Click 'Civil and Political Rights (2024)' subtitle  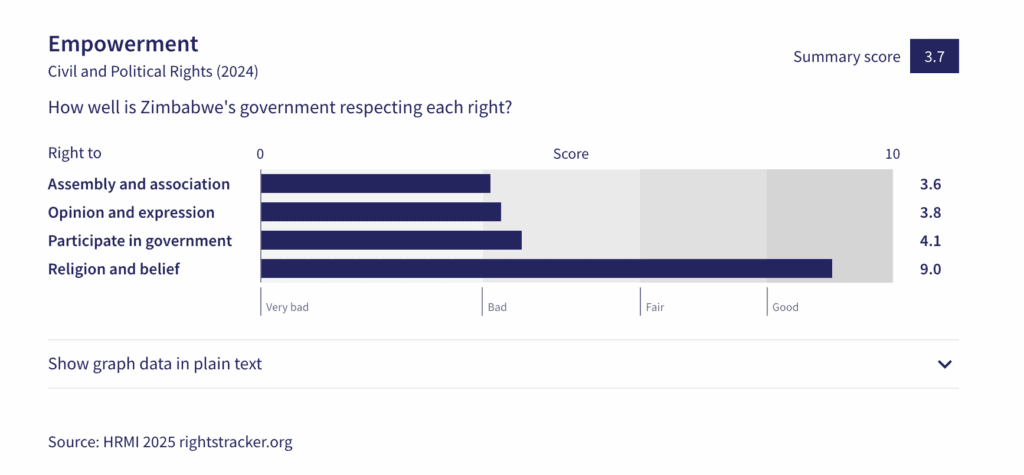tap(153, 72)
